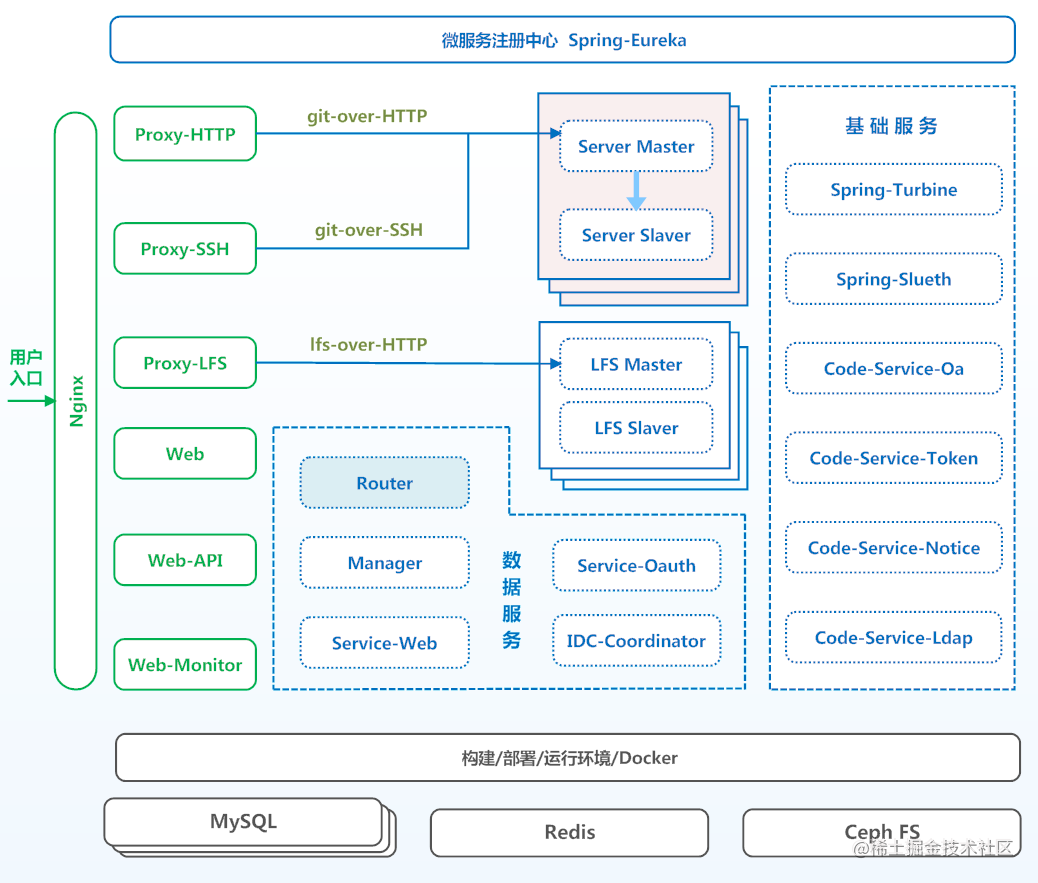Viewport: 1038px width, 883px height.
Task: Select the Code-Service-Ldap box
Action: (893, 637)
